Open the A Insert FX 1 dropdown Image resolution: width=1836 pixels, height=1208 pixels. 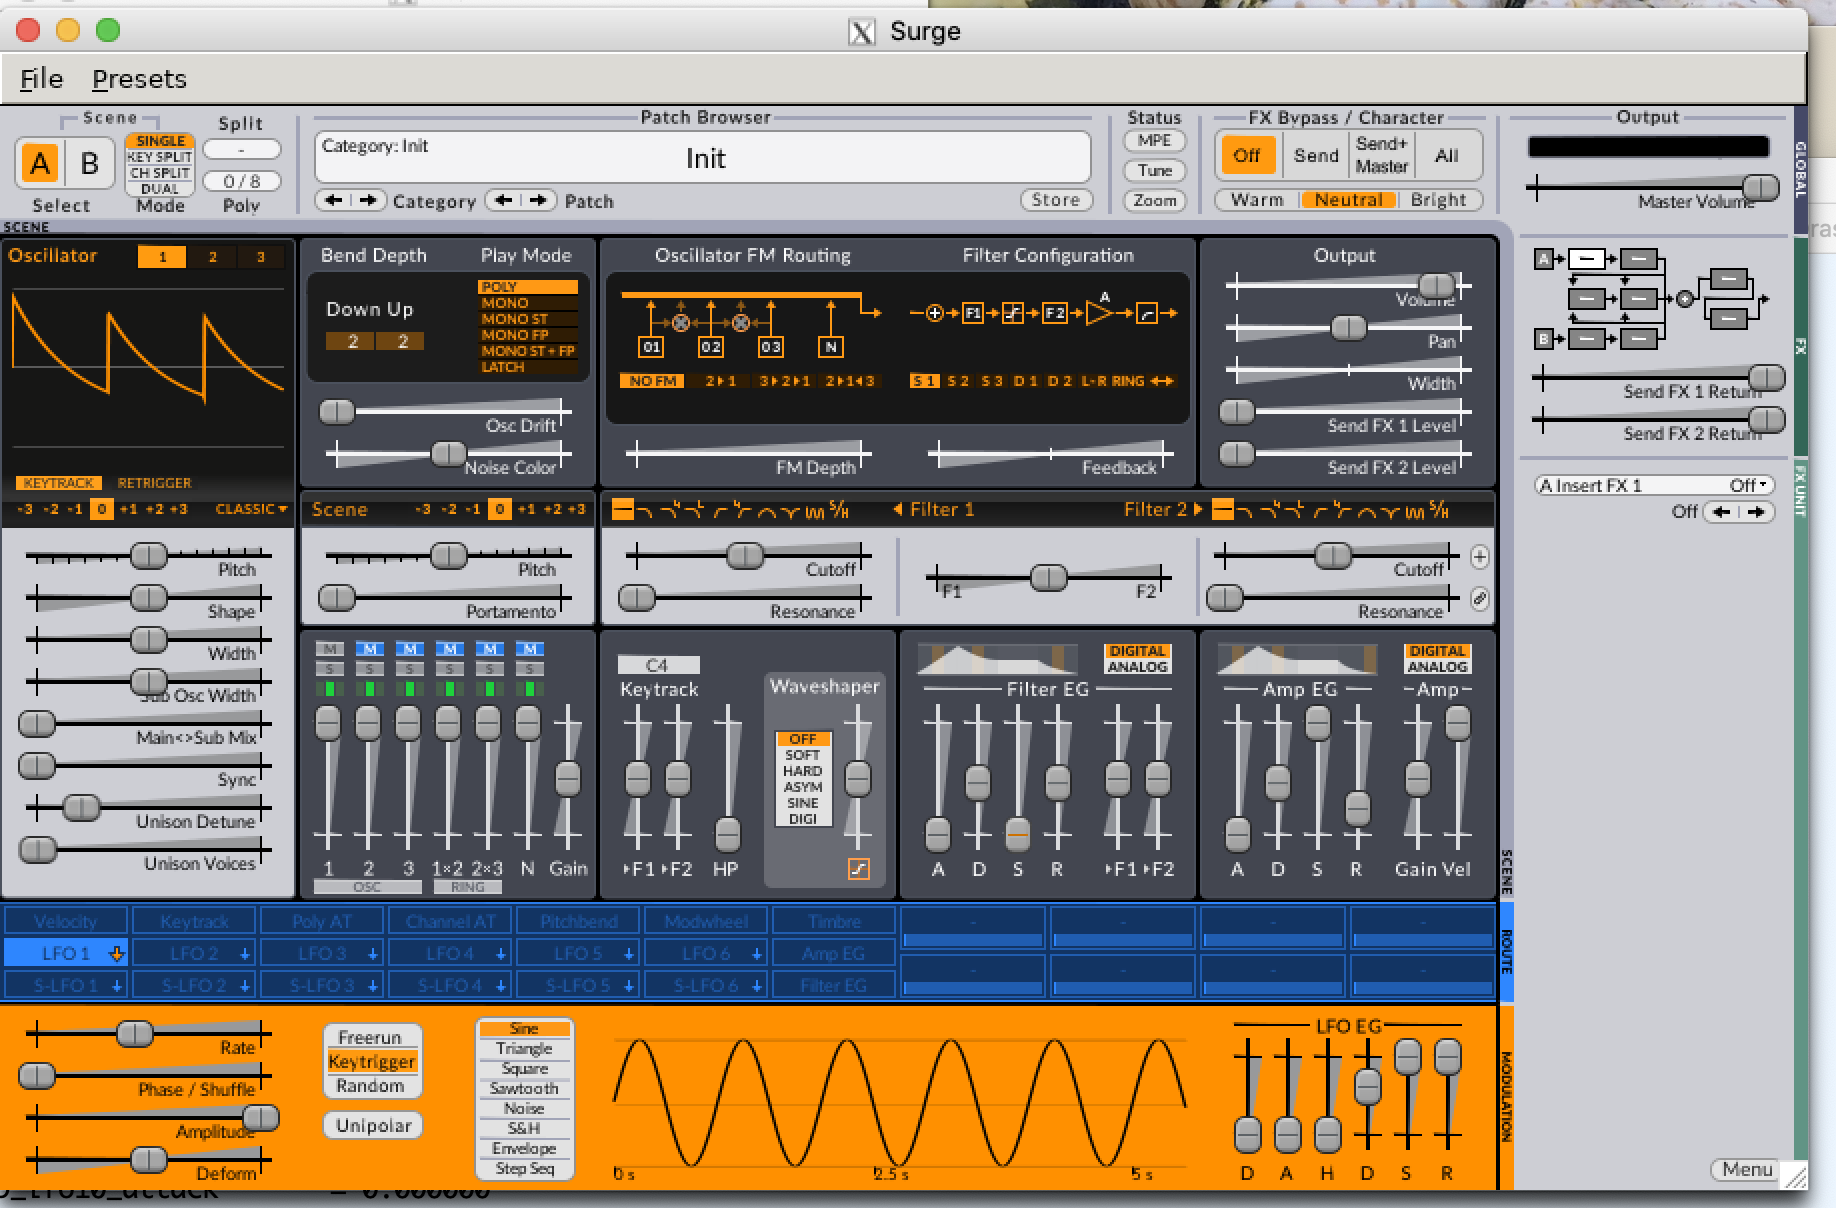1654,485
